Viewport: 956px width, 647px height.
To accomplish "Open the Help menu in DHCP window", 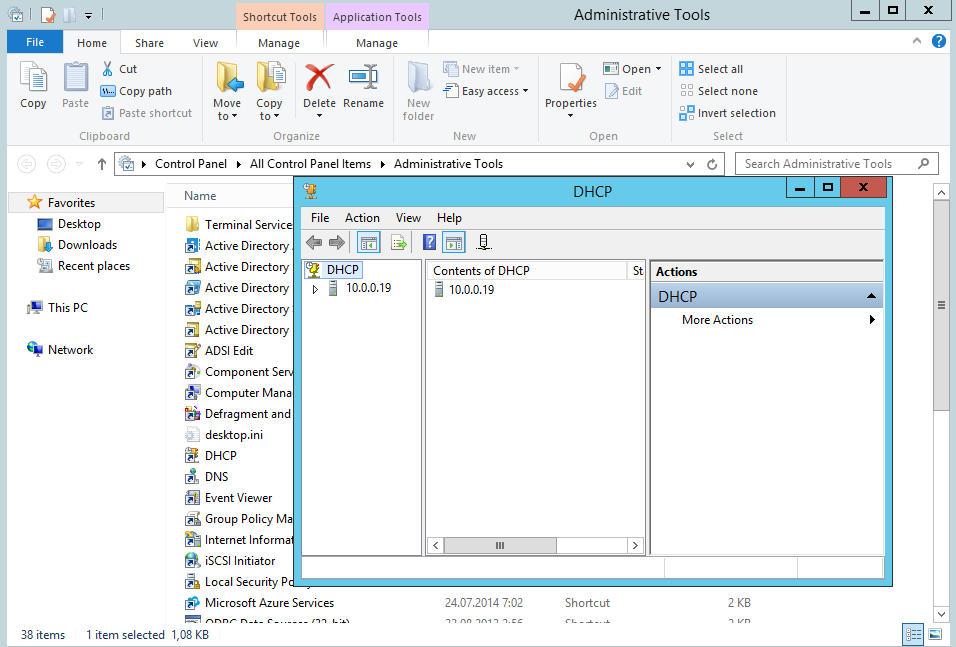I will [449, 218].
